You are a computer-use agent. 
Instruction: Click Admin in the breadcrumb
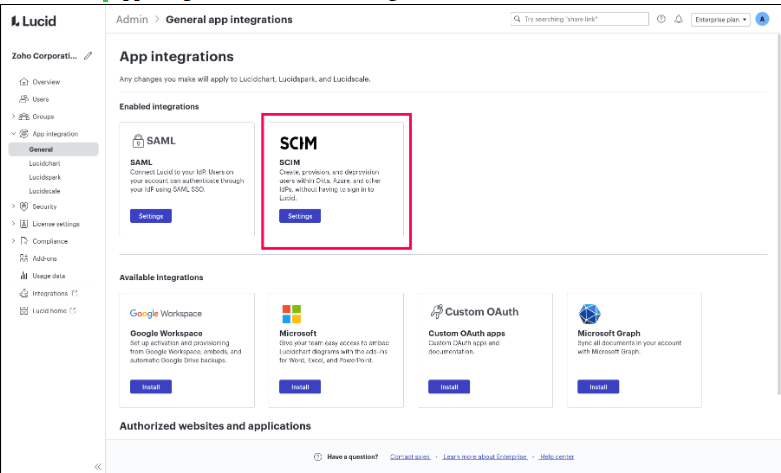tap(131, 19)
